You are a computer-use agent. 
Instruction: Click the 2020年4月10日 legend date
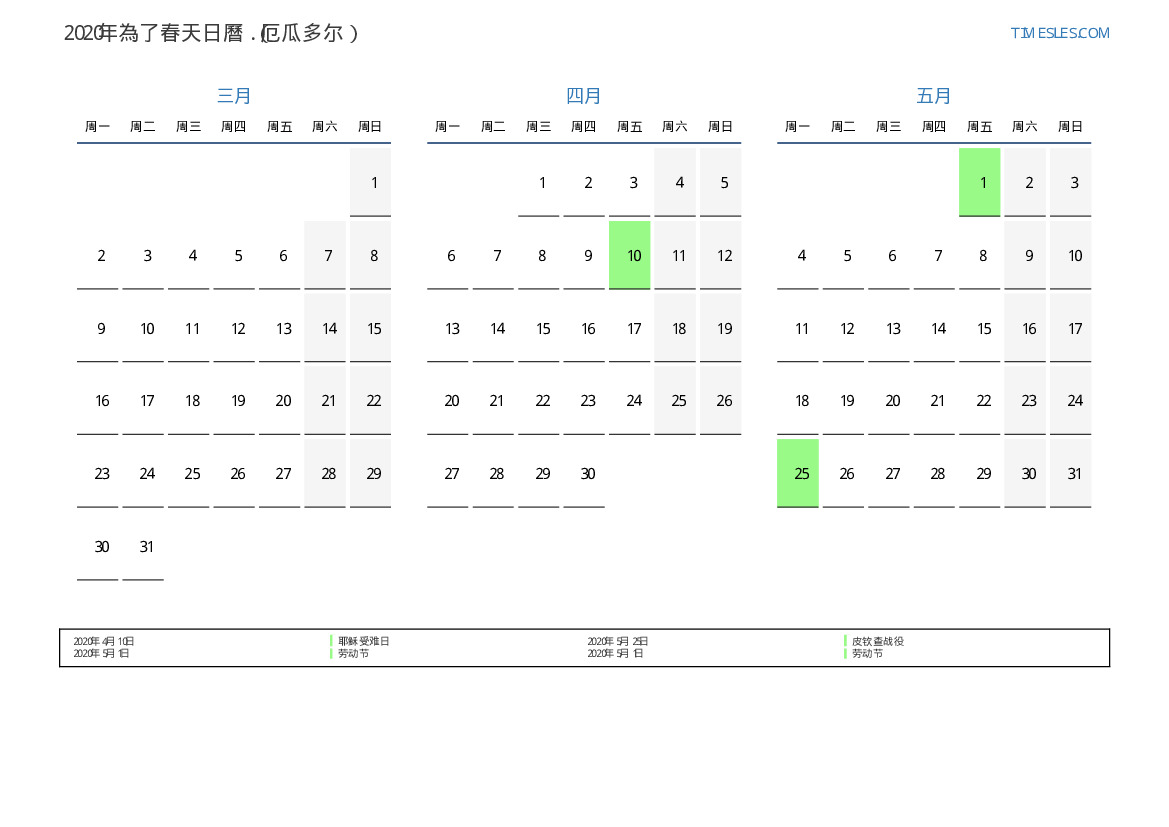tap(104, 641)
